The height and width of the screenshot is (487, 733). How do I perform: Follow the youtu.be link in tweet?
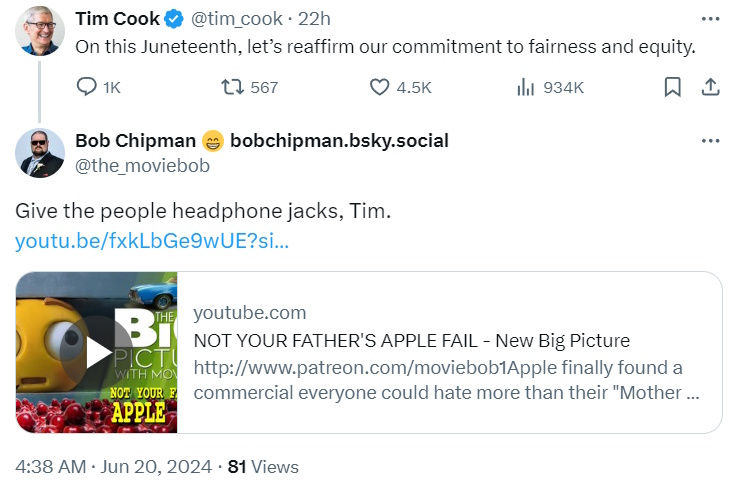[x=152, y=241]
